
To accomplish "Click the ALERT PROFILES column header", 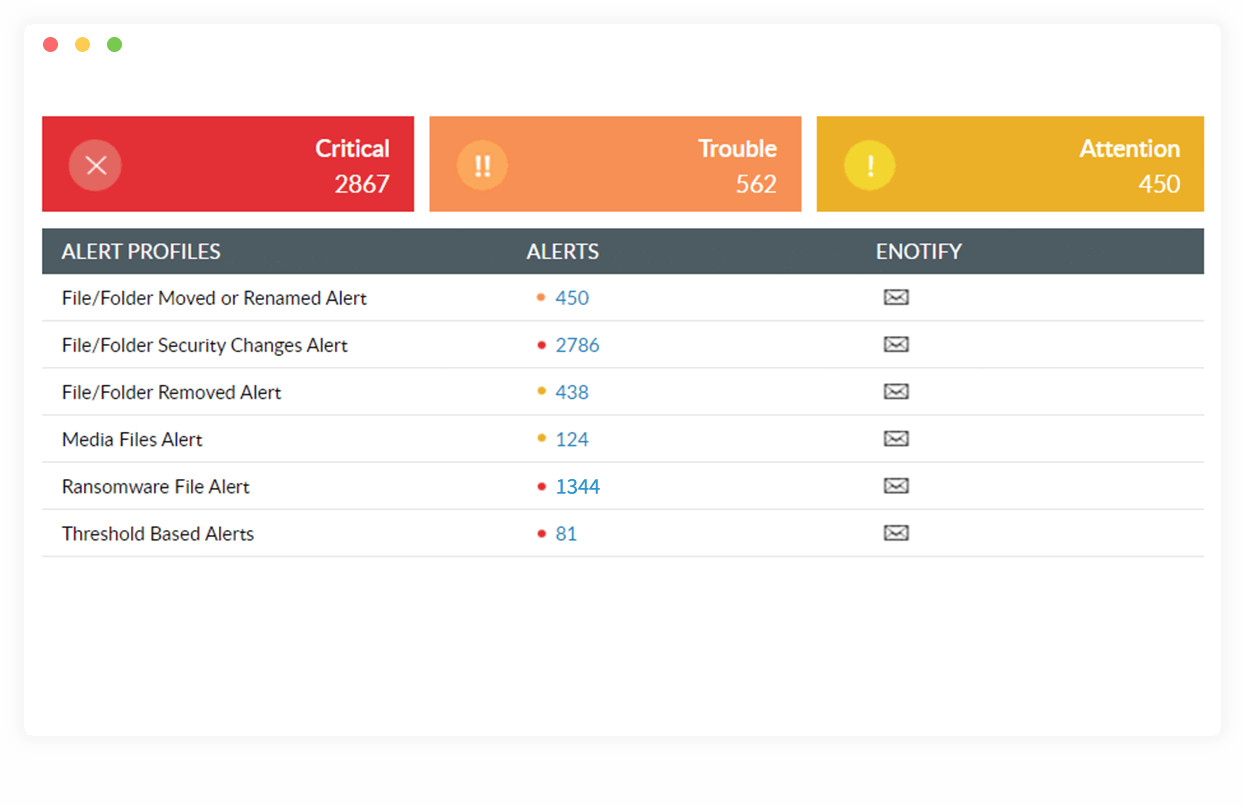I will (141, 251).
